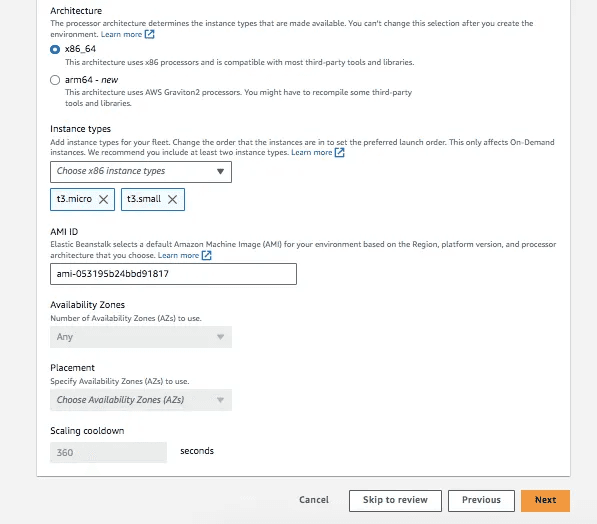The image size is (597, 524).
Task: Select the arm64 architecture radio button
Action: (x=55, y=80)
